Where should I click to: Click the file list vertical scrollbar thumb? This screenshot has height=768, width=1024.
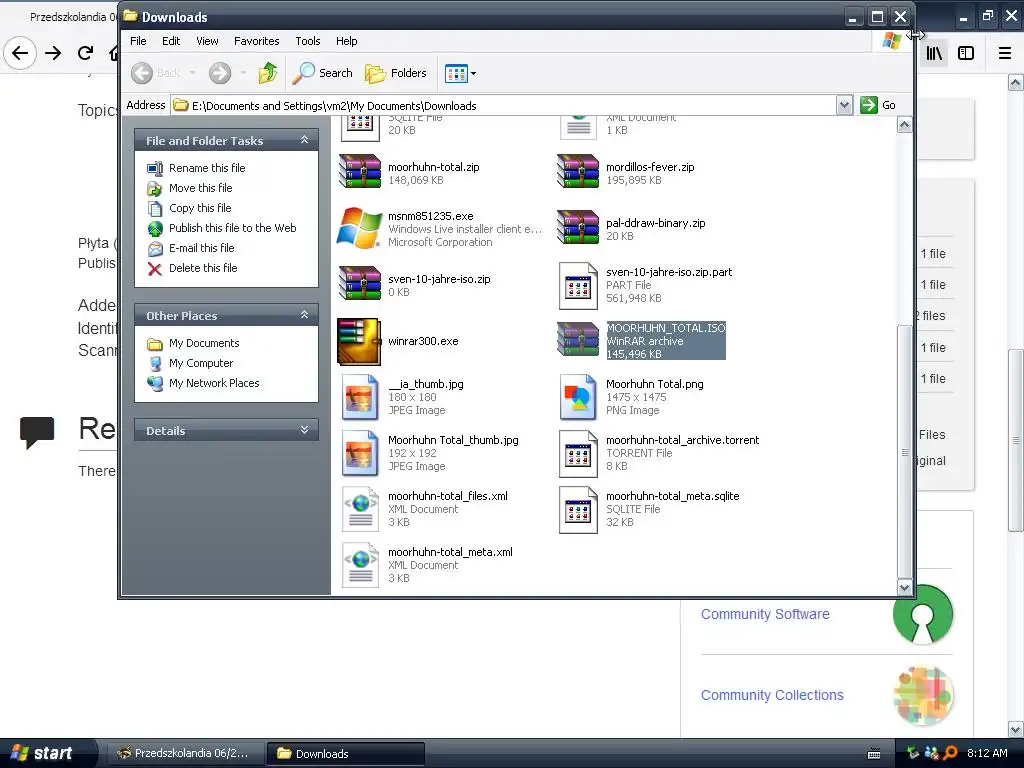pos(904,451)
